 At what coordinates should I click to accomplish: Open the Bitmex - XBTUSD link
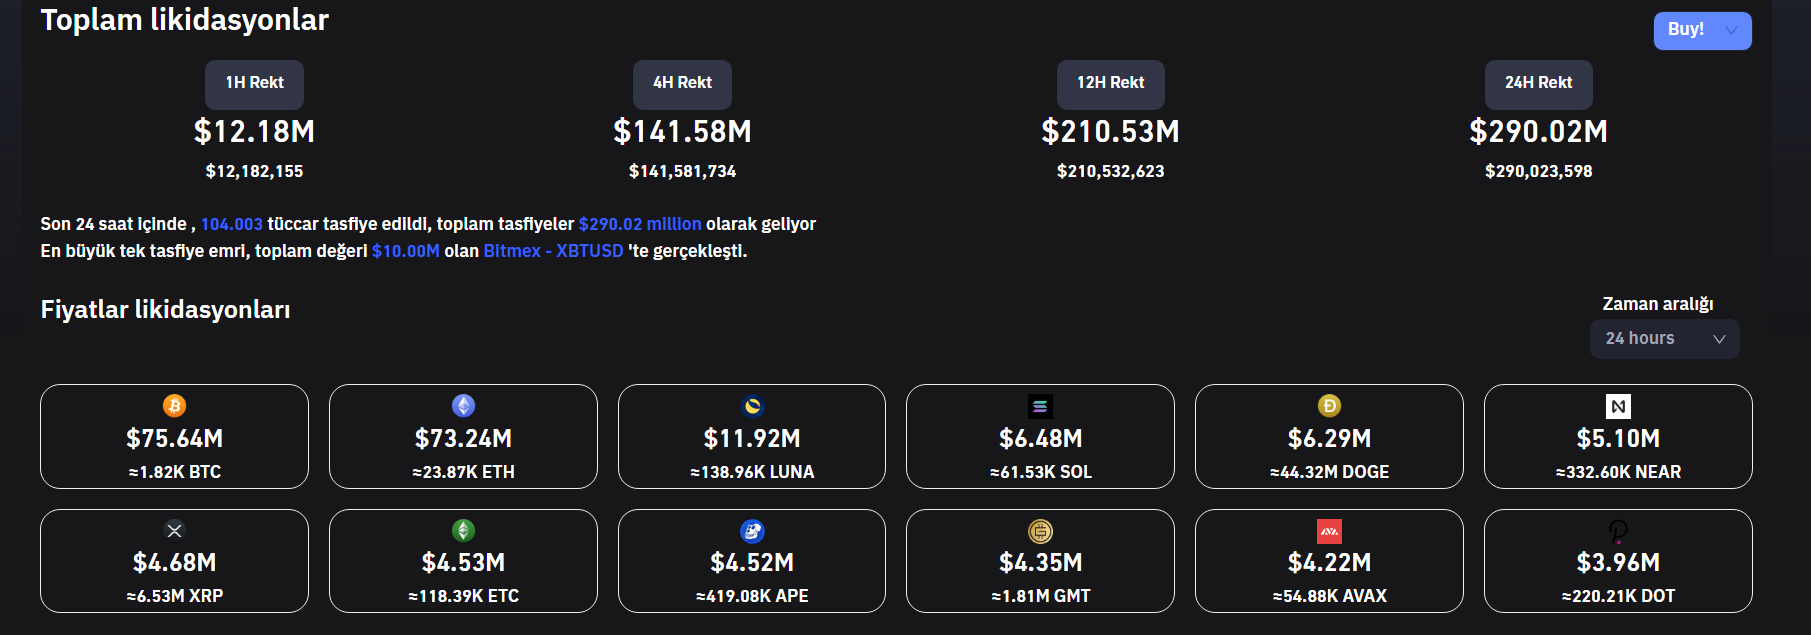tap(553, 251)
